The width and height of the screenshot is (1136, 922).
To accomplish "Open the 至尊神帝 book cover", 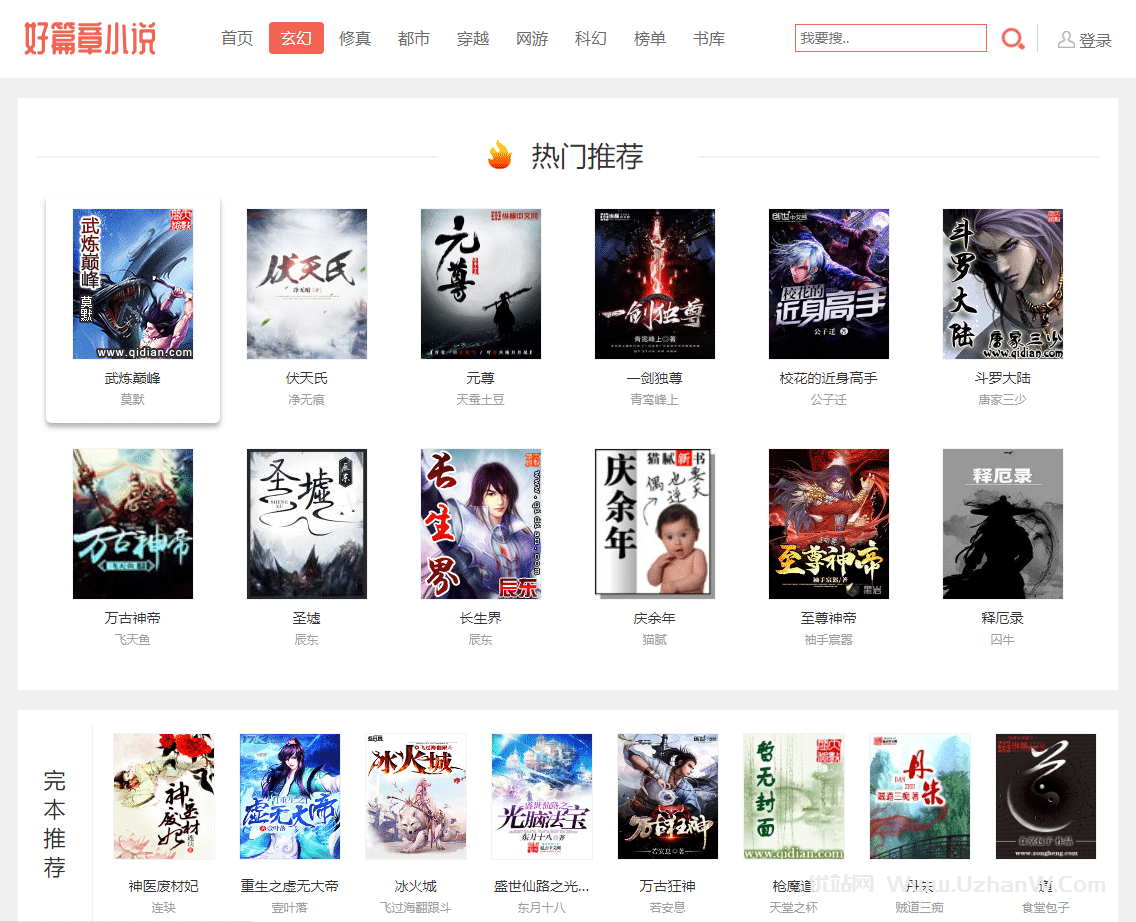I will pyautogui.click(x=828, y=524).
